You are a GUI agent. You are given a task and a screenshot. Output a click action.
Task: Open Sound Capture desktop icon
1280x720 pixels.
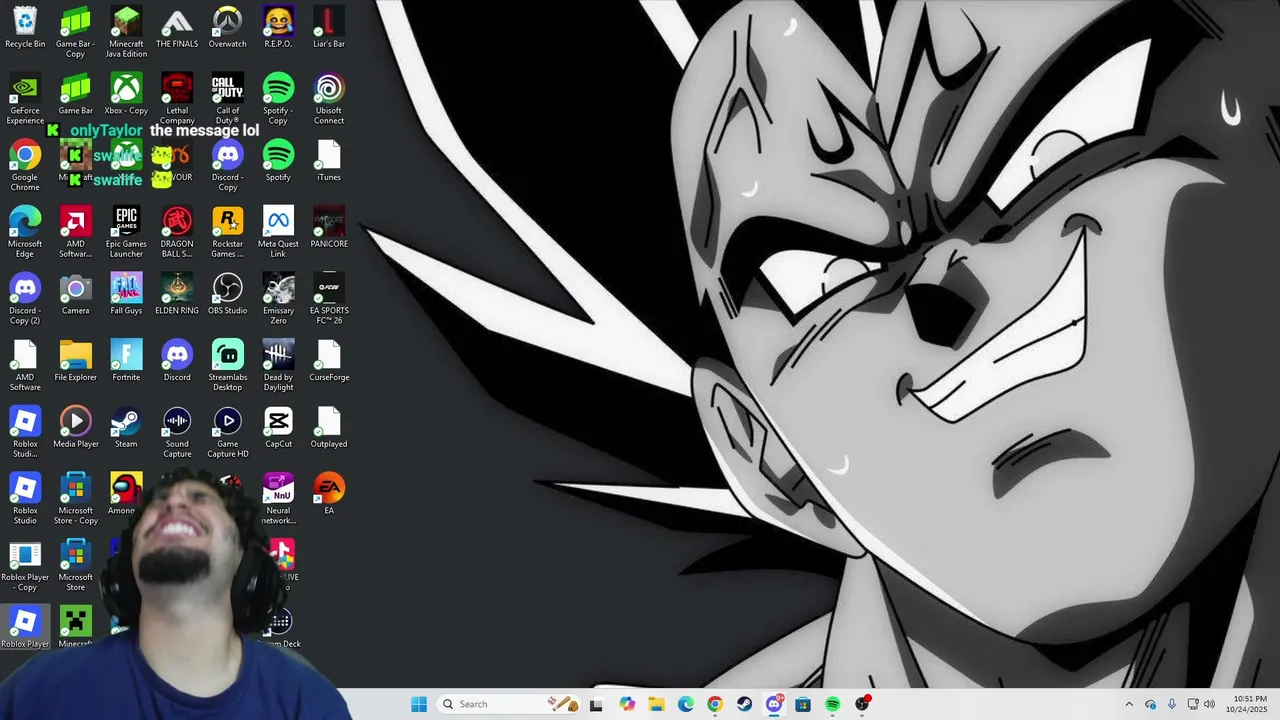[x=177, y=432]
